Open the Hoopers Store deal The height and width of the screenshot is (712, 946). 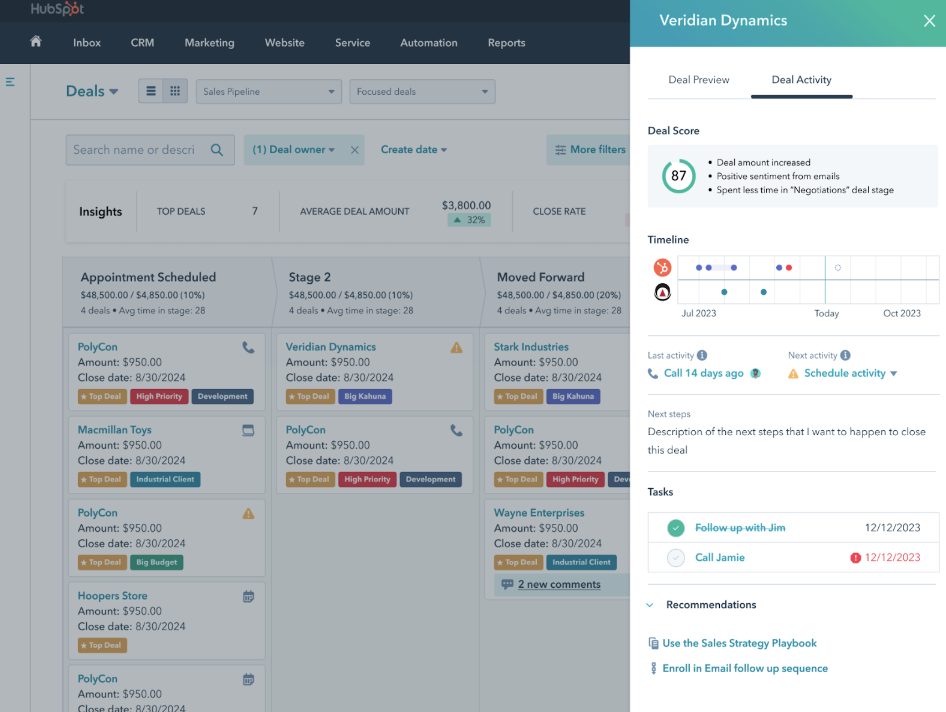(112, 596)
